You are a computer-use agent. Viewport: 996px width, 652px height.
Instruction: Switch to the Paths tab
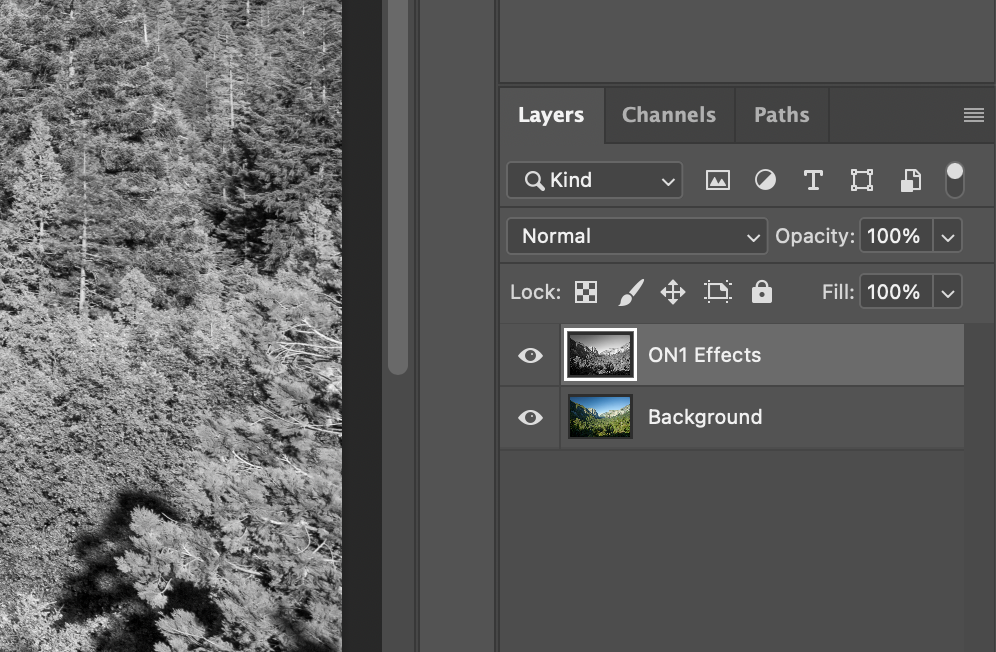pyautogui.click(x=781, y=115)
